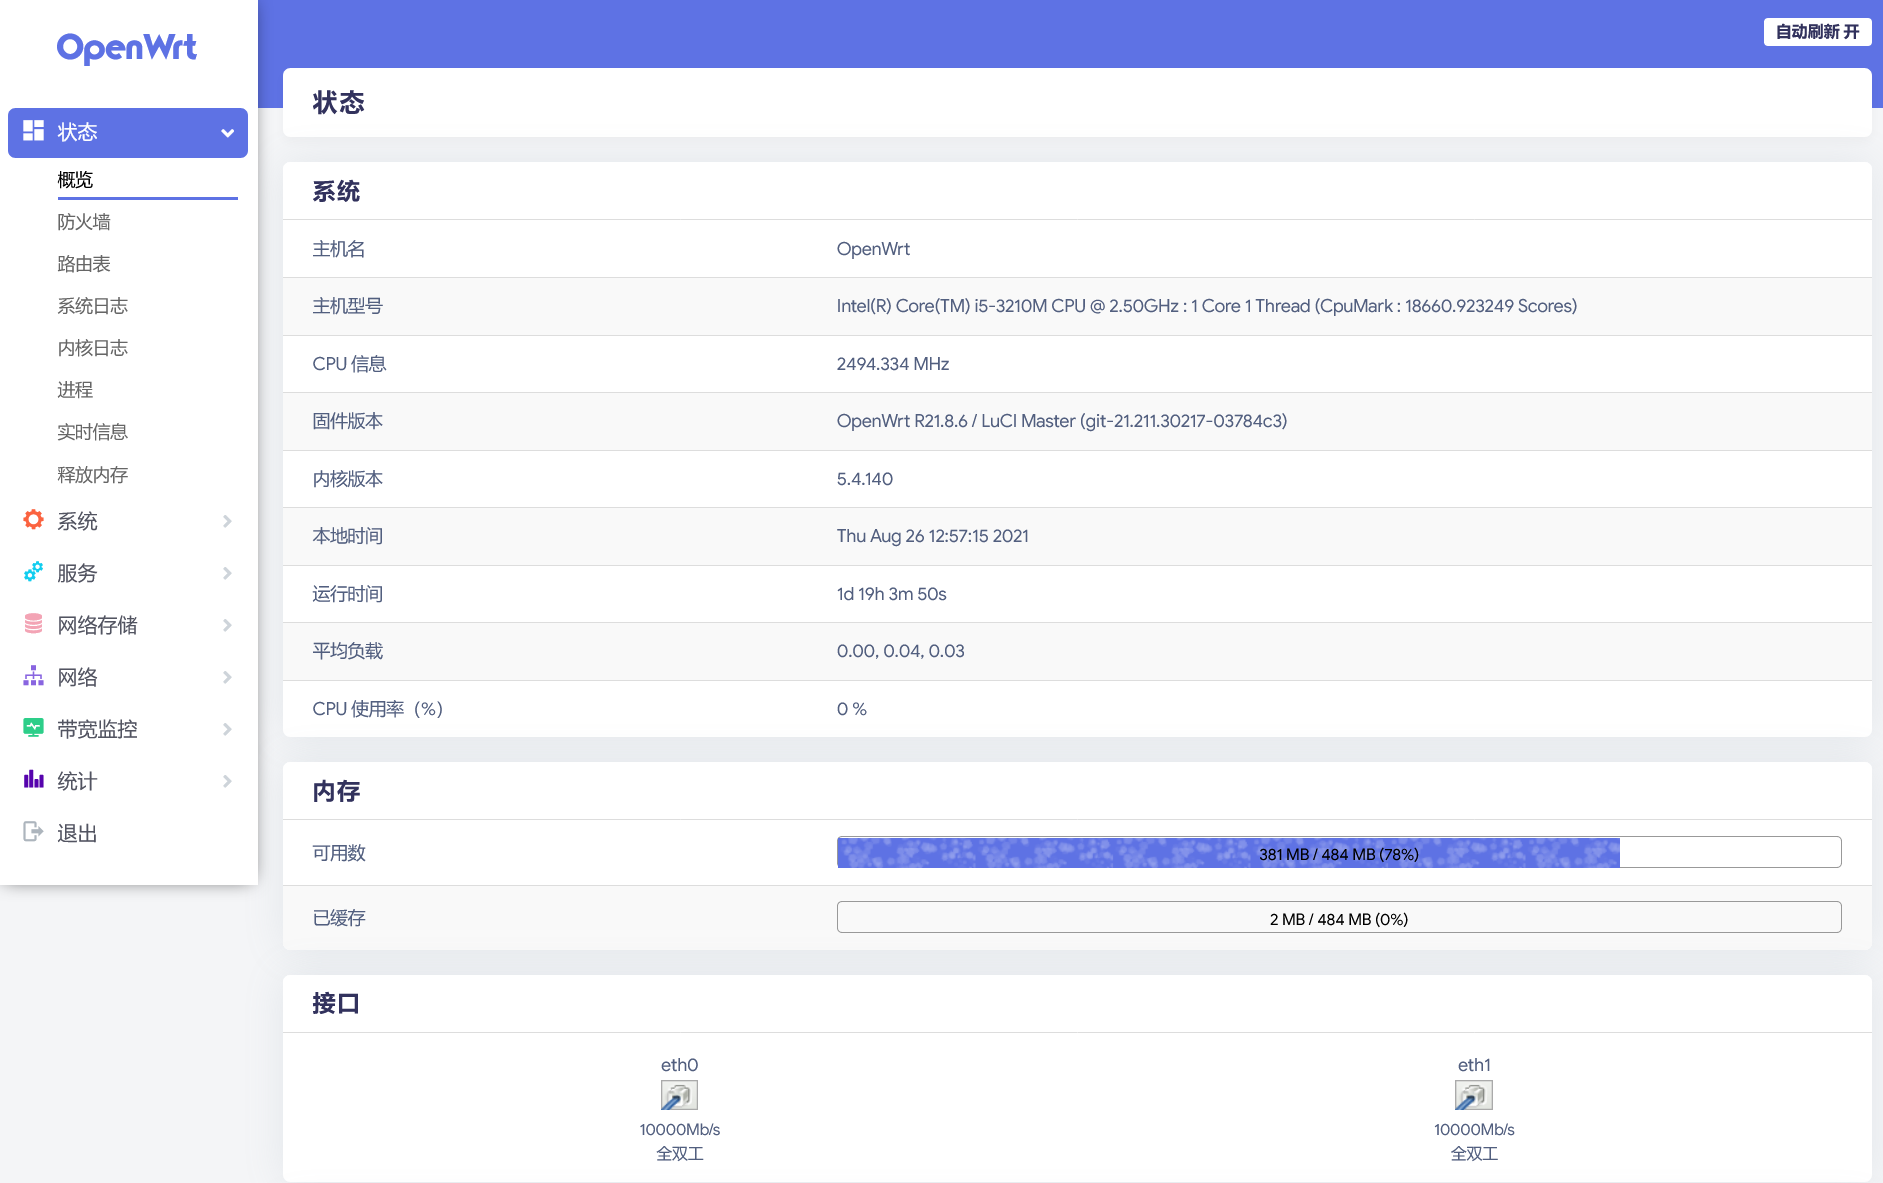The width and height of the screenshot is (1883, 1183).
Task: Open the 路由表 routes page
Action: pyautogui.click(x=84, y=264)
